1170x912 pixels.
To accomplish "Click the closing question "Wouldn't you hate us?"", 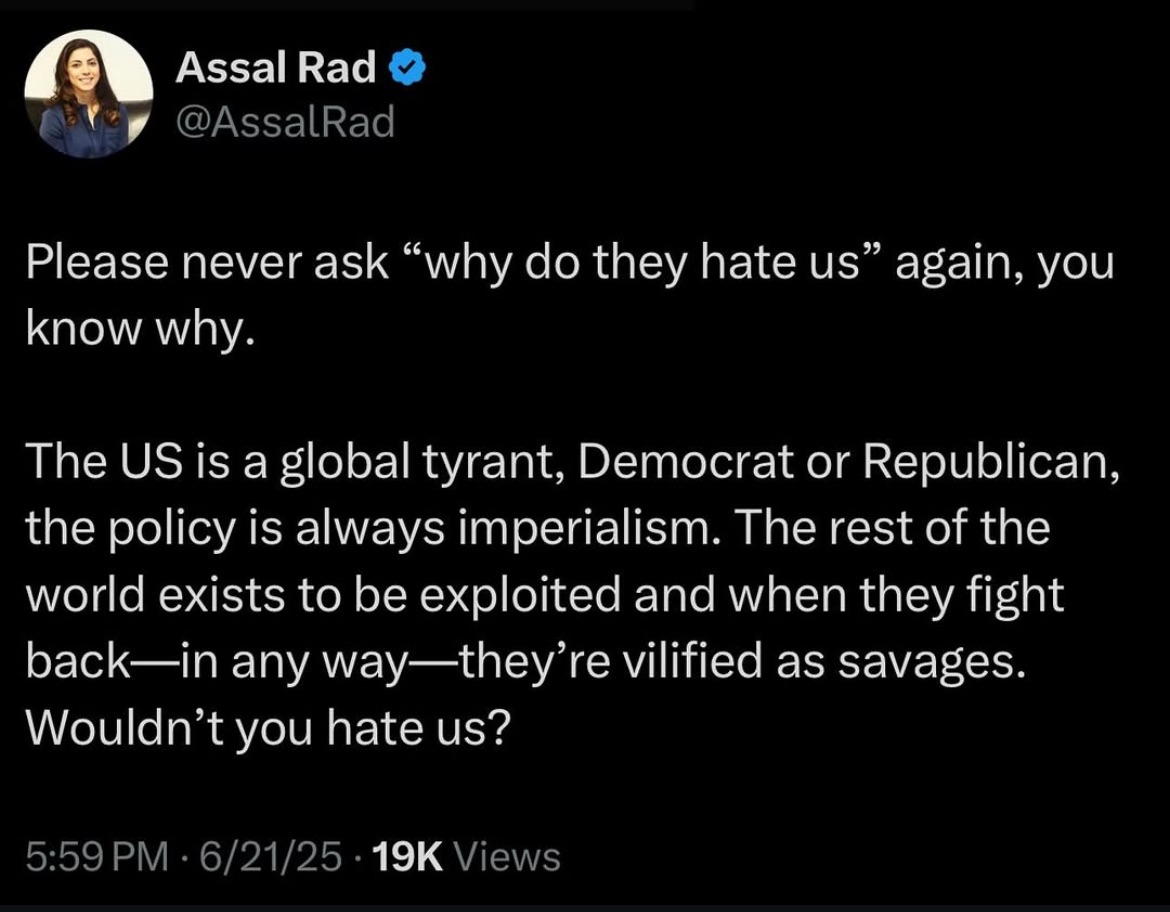I will coord(269,728).
